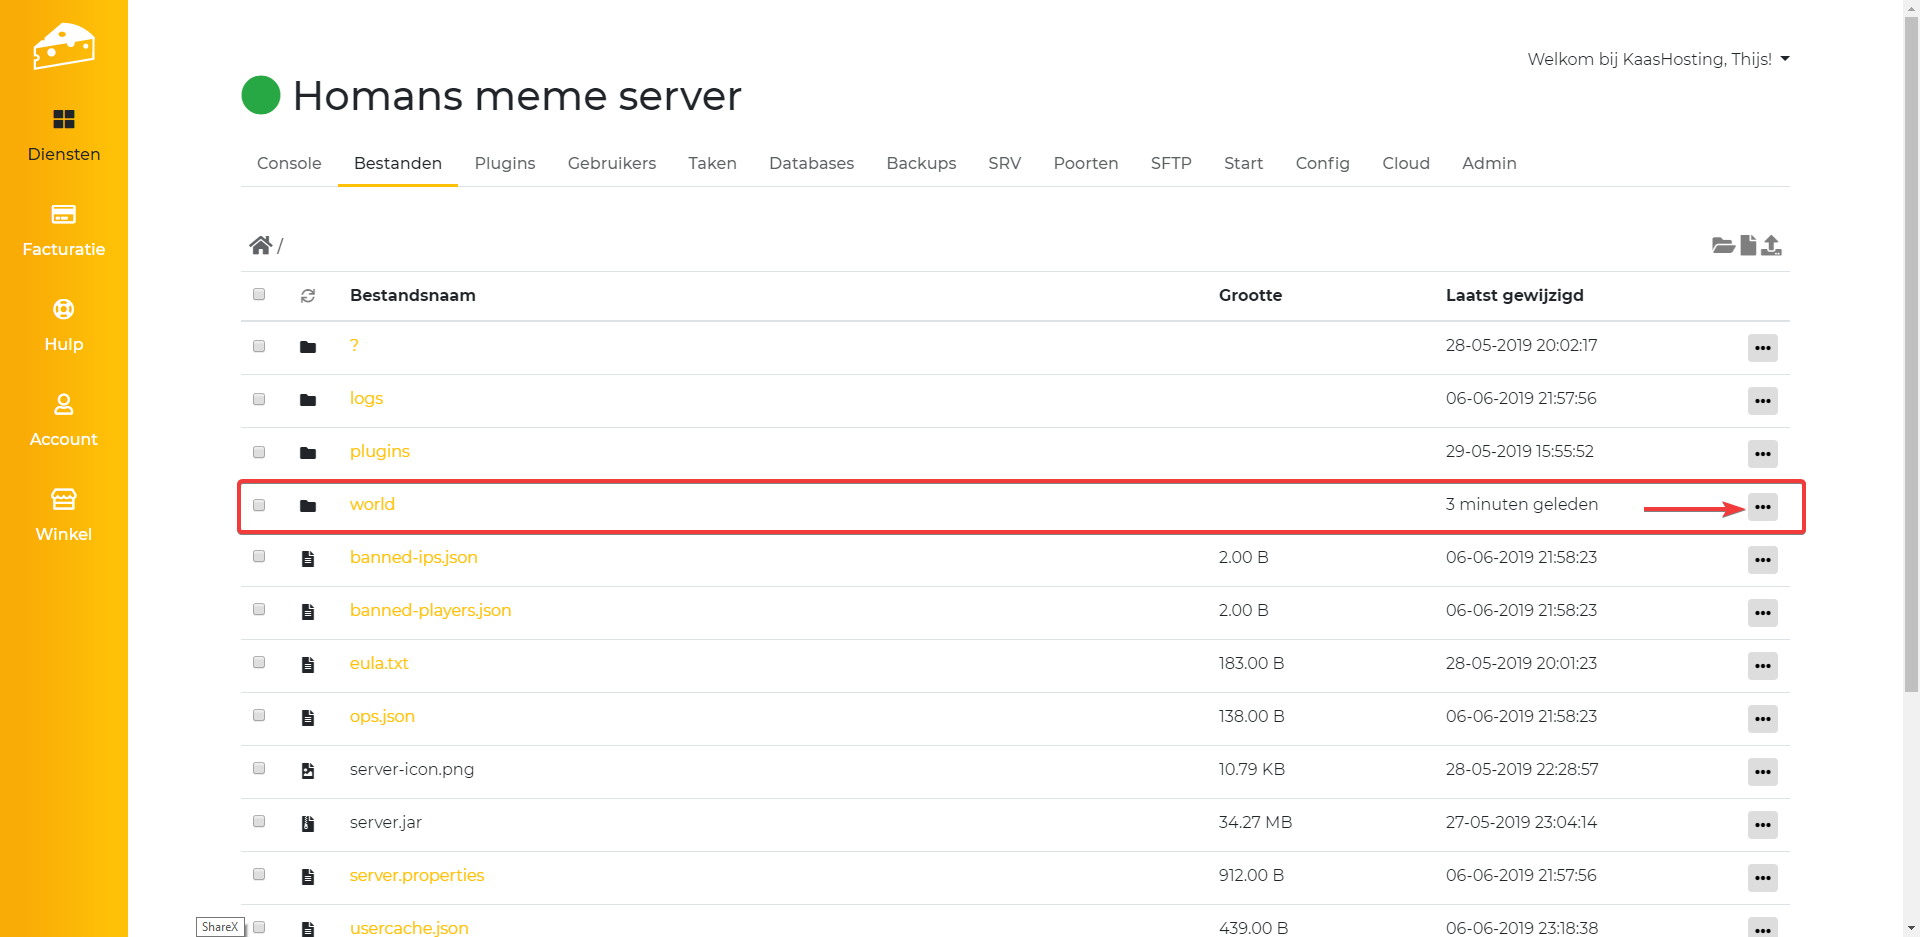The image size is (1920, 937).
Task: Open the server.properties file link
Action: click(x=416, y=875)
